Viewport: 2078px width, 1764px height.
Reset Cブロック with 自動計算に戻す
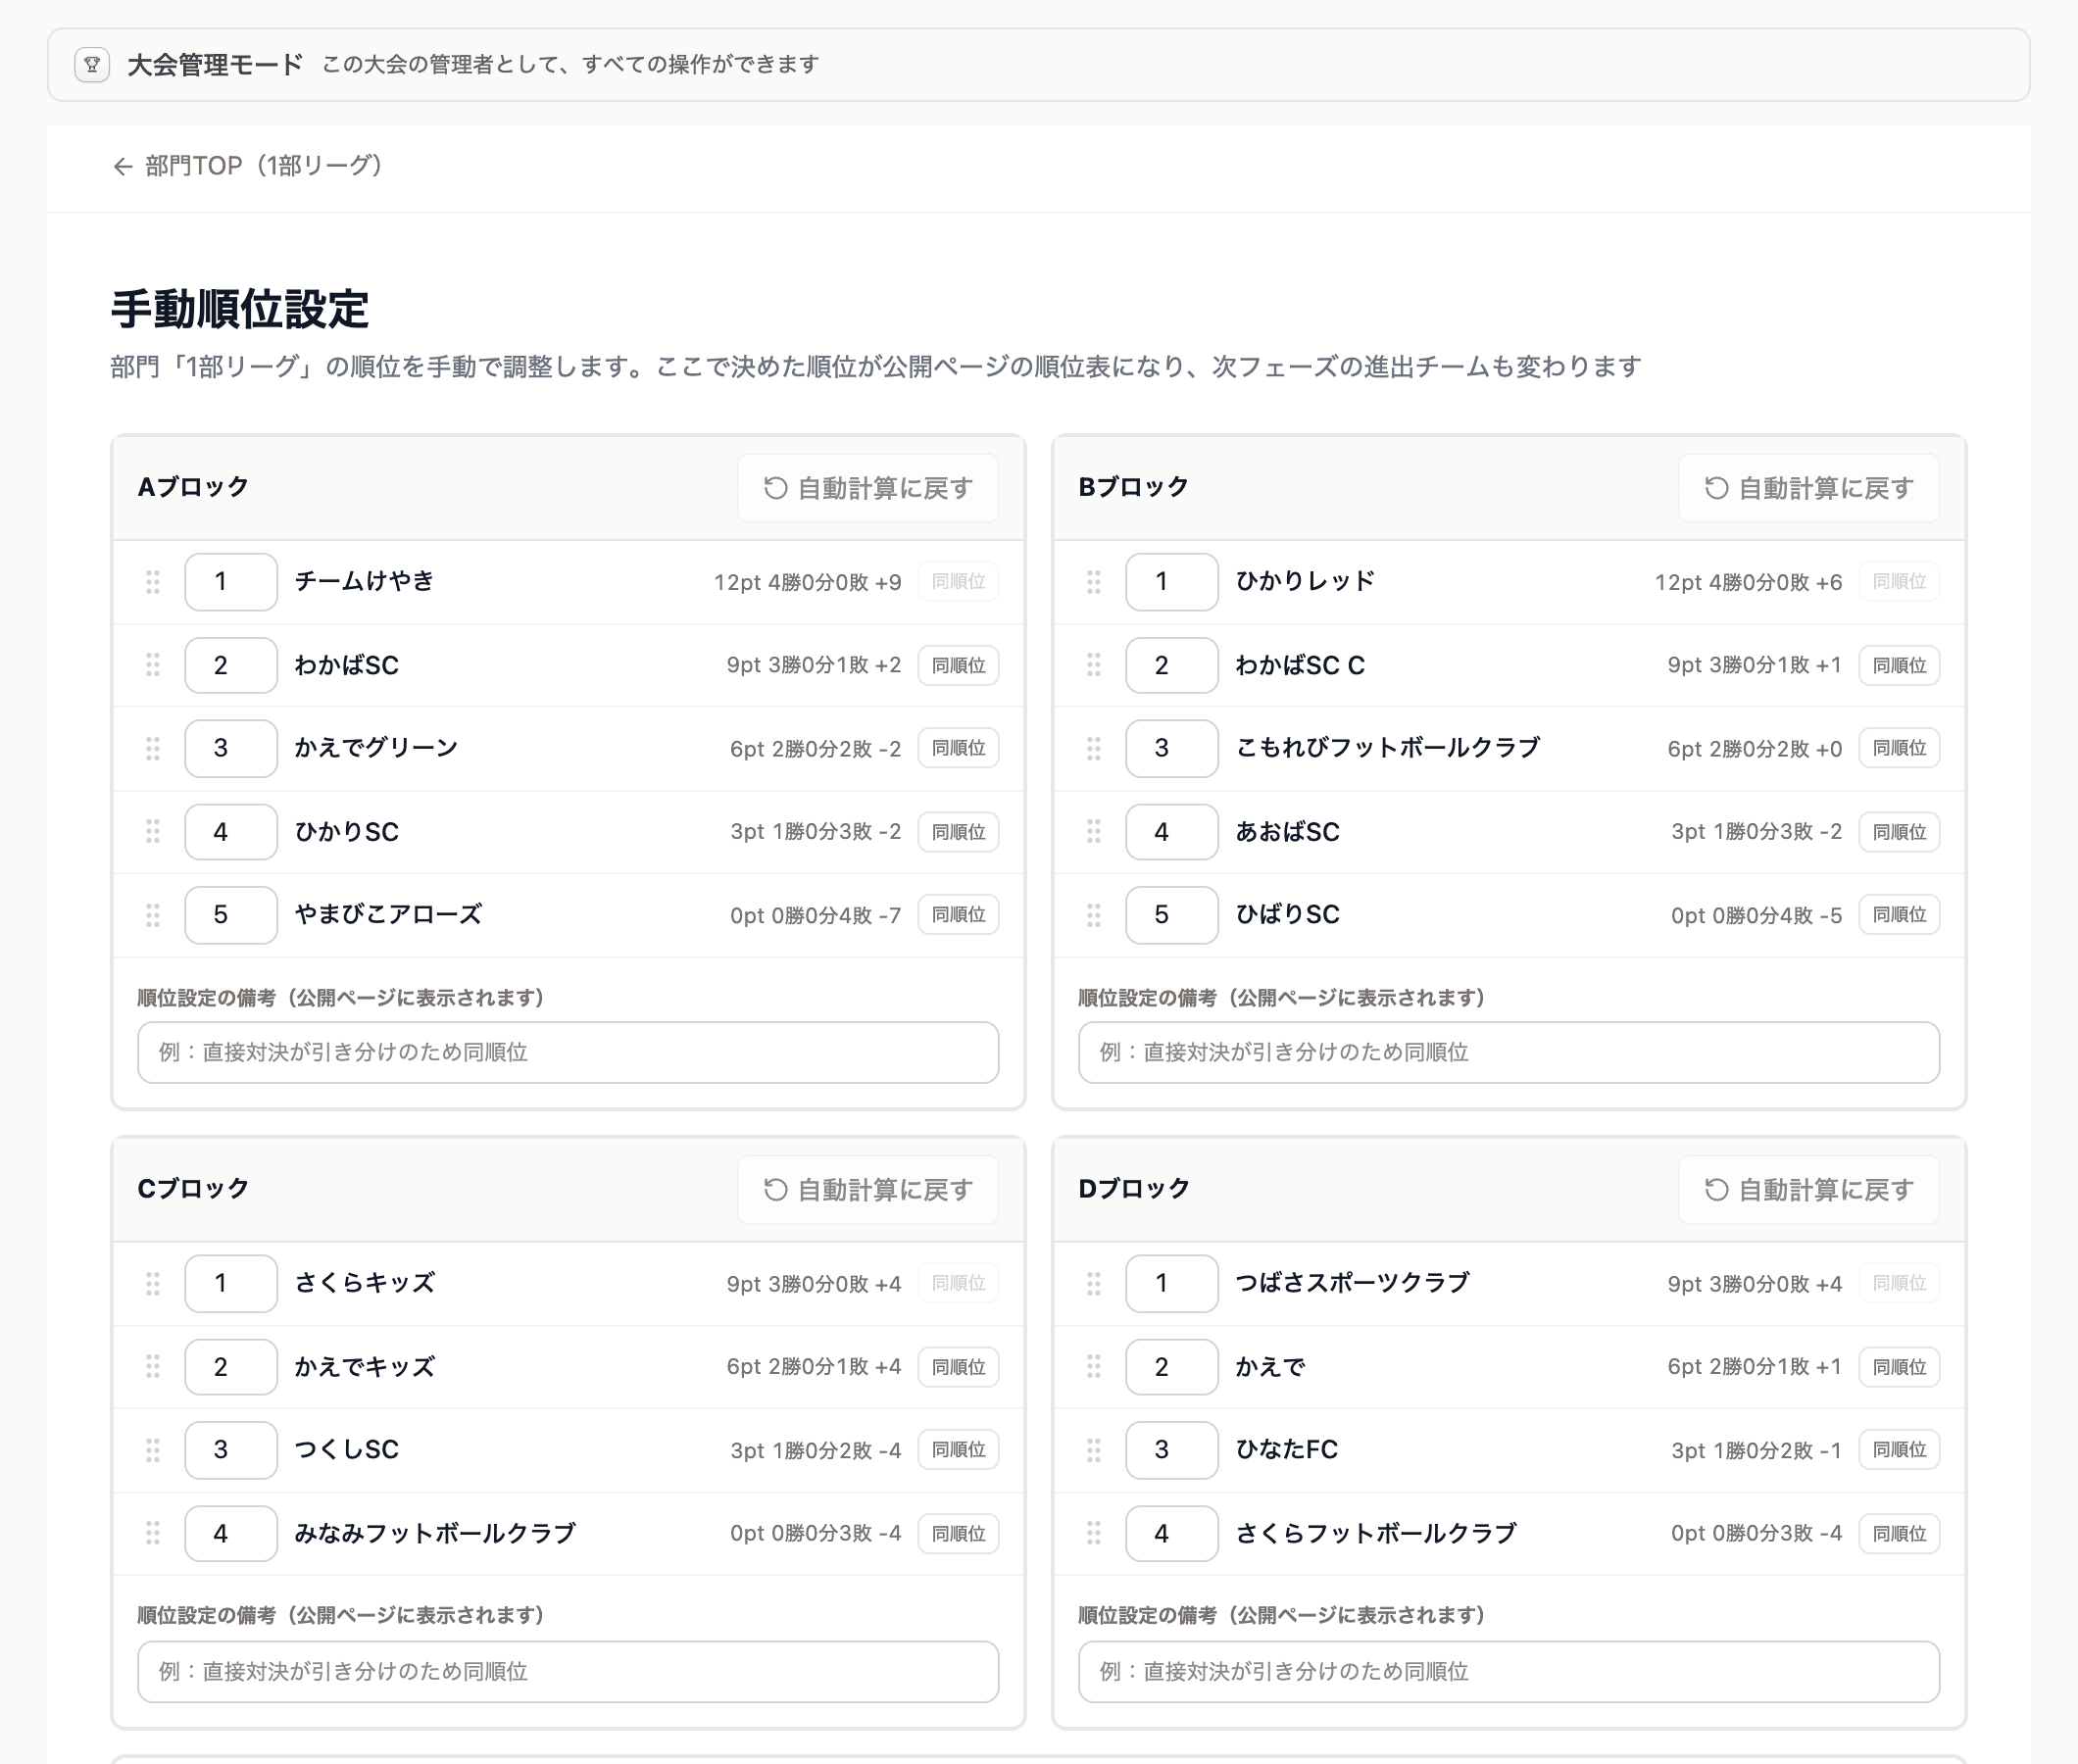[x=868, y=1189]
